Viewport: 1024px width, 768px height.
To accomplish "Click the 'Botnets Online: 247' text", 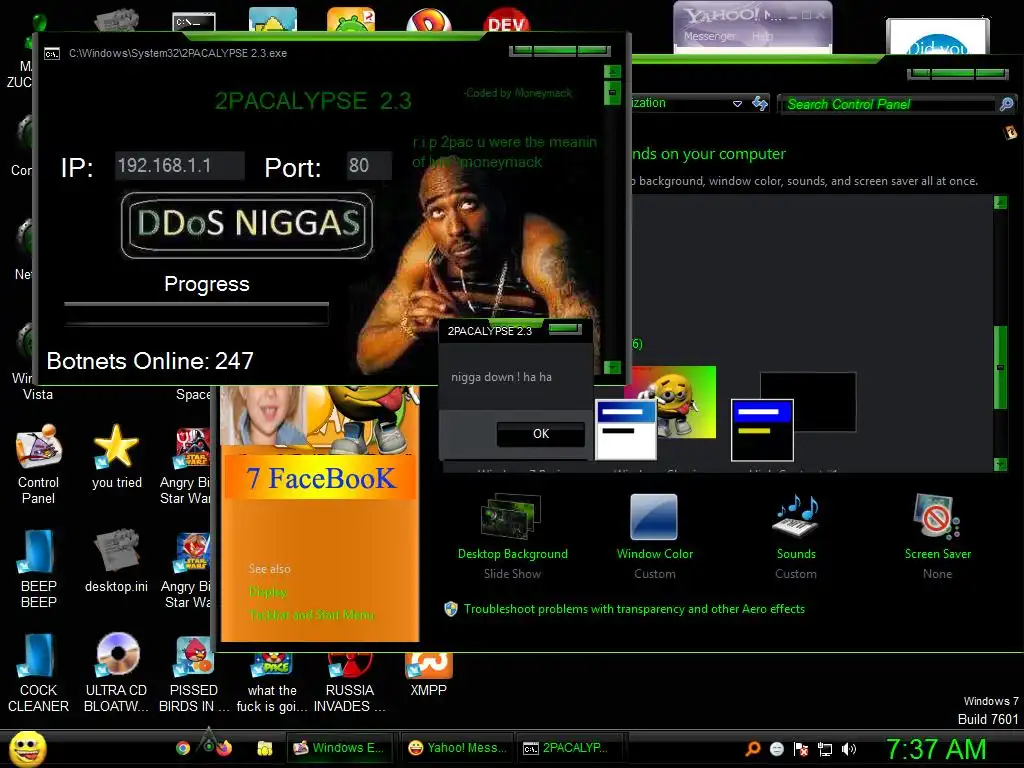I will 150,361.
